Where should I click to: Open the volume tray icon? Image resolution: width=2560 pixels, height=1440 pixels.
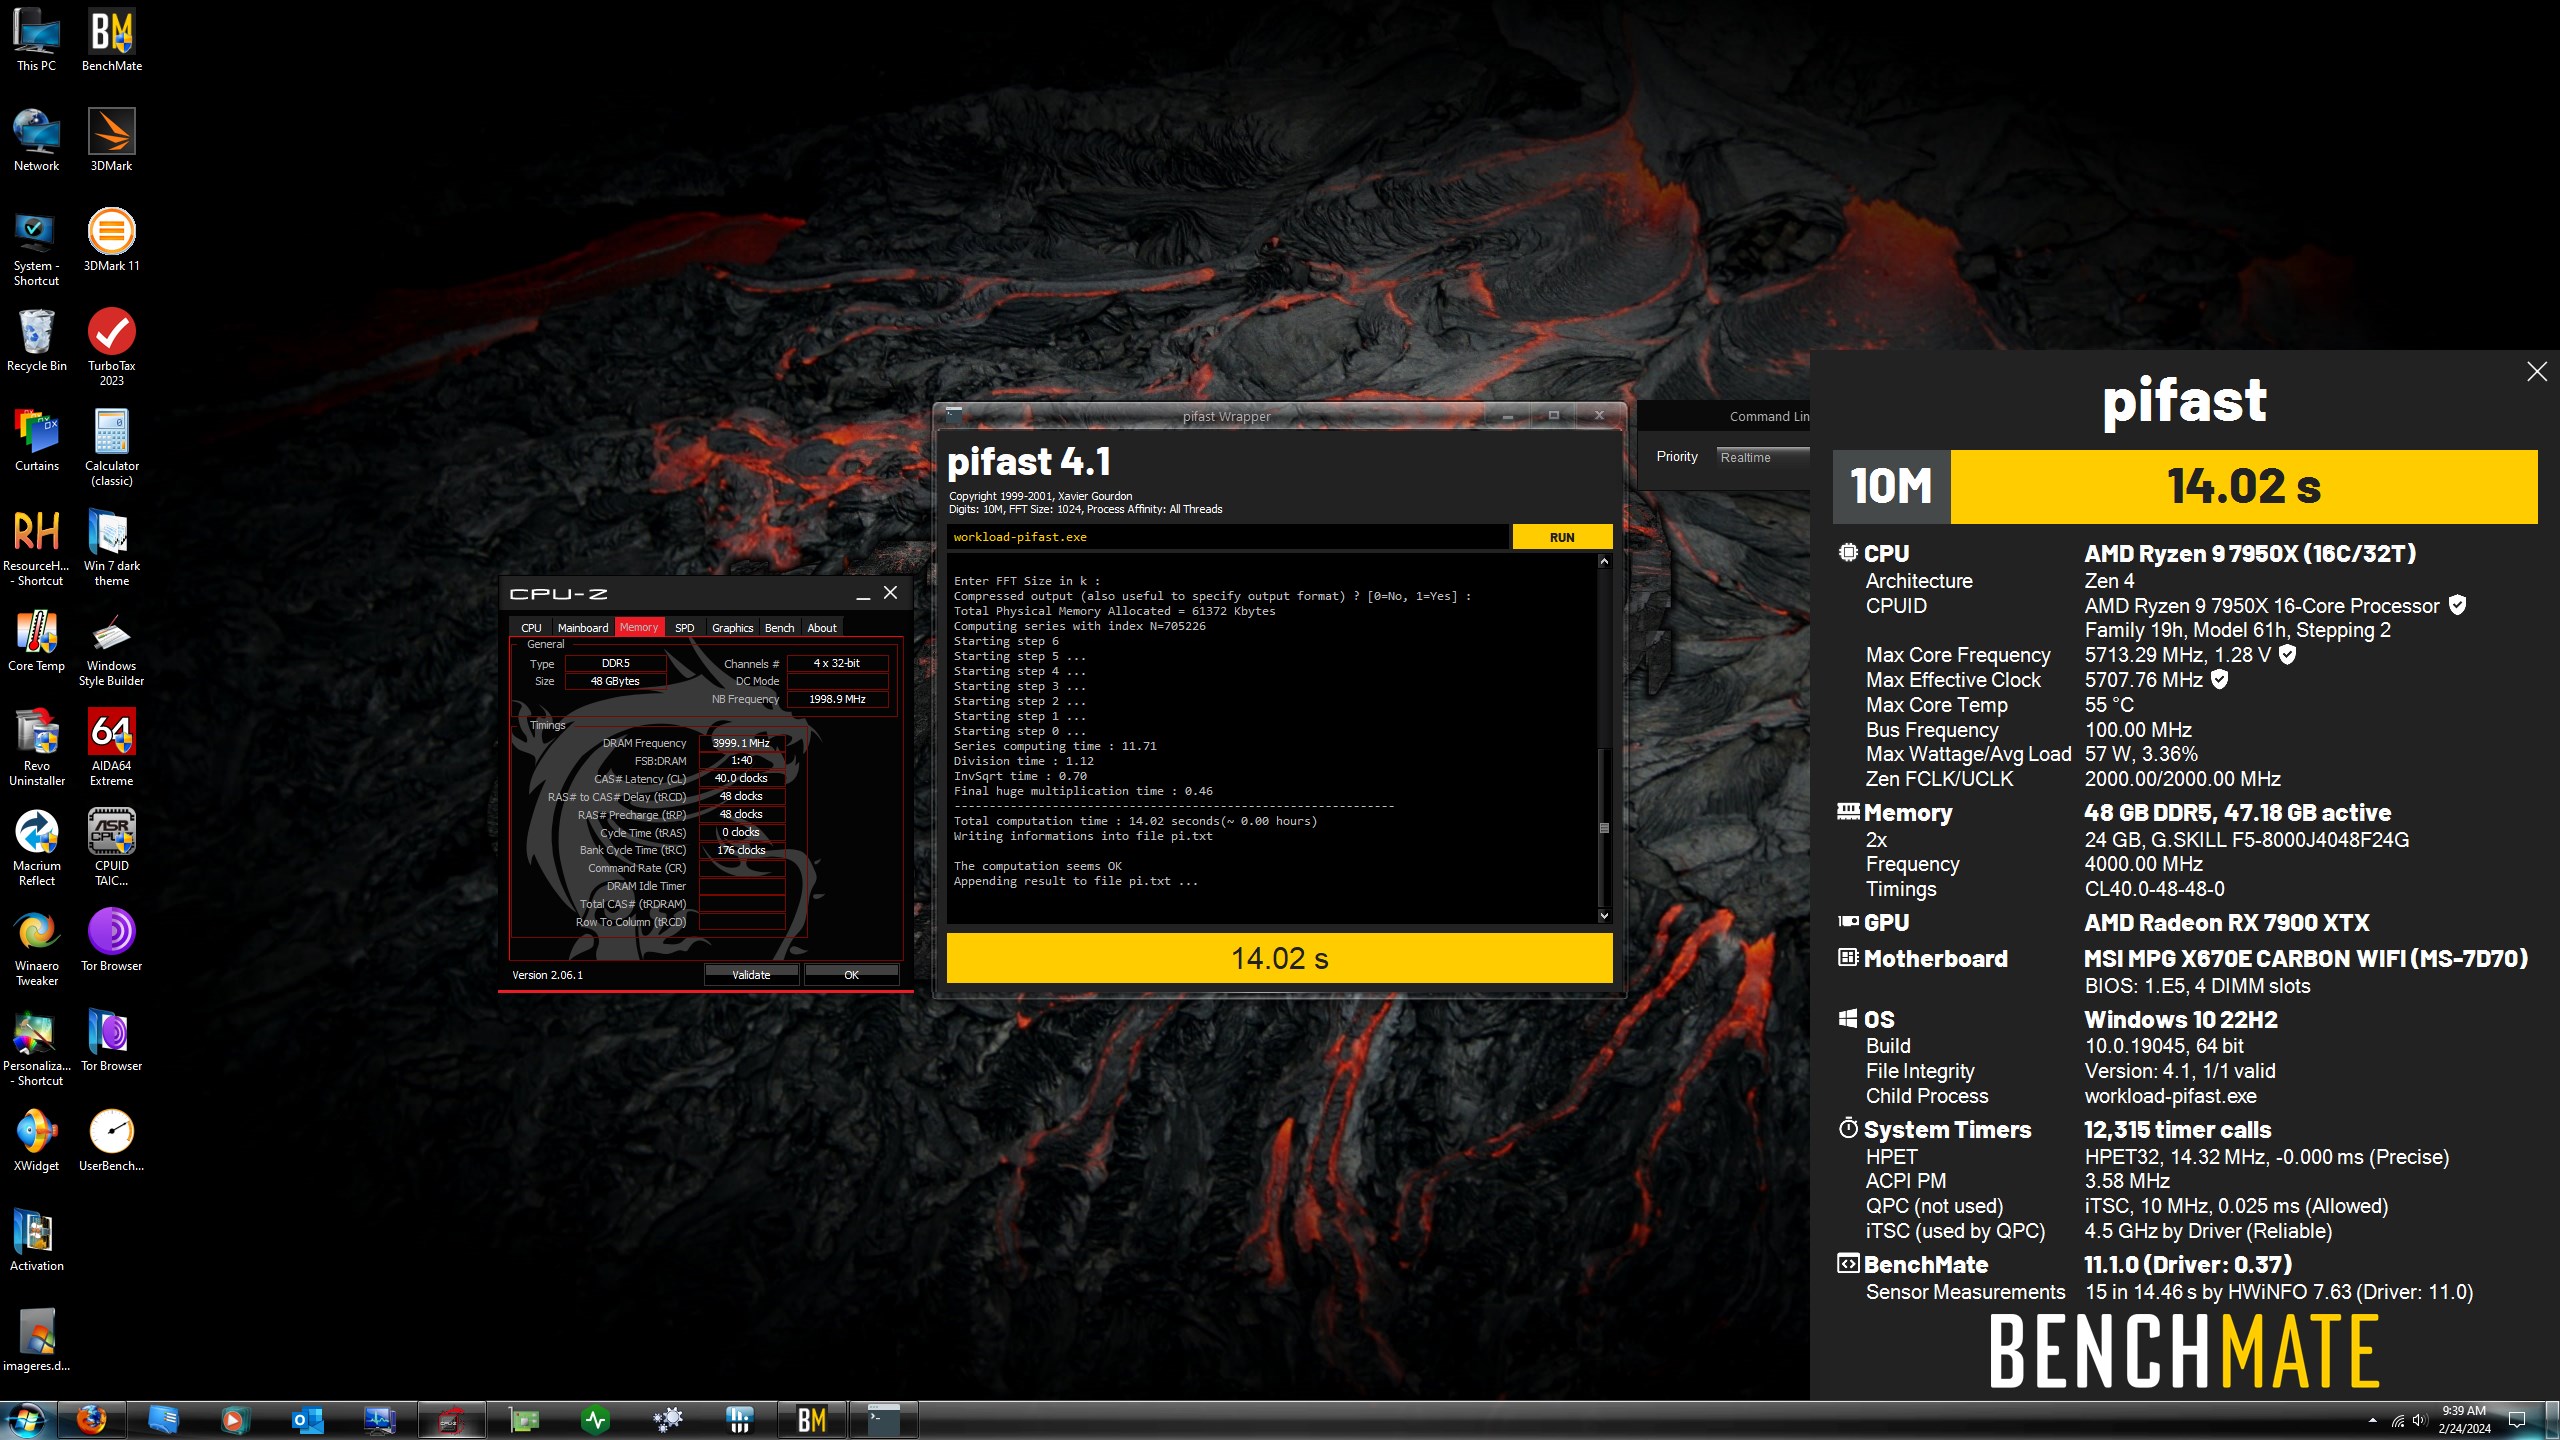(2418, 1420)
